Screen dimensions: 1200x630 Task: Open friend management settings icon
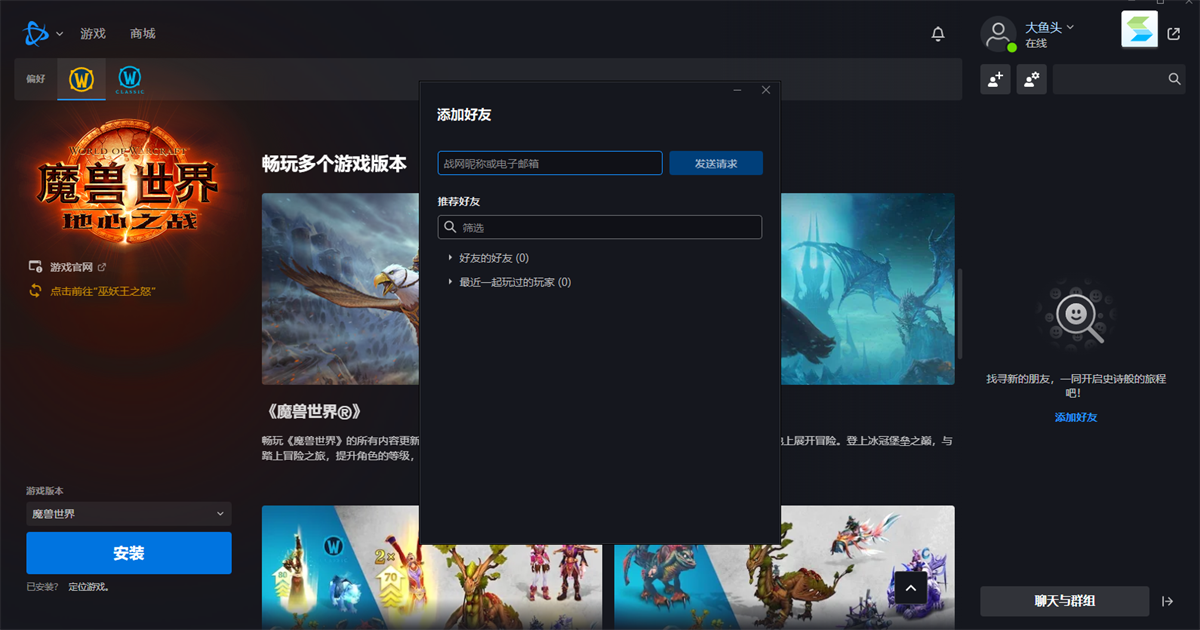1031,79
